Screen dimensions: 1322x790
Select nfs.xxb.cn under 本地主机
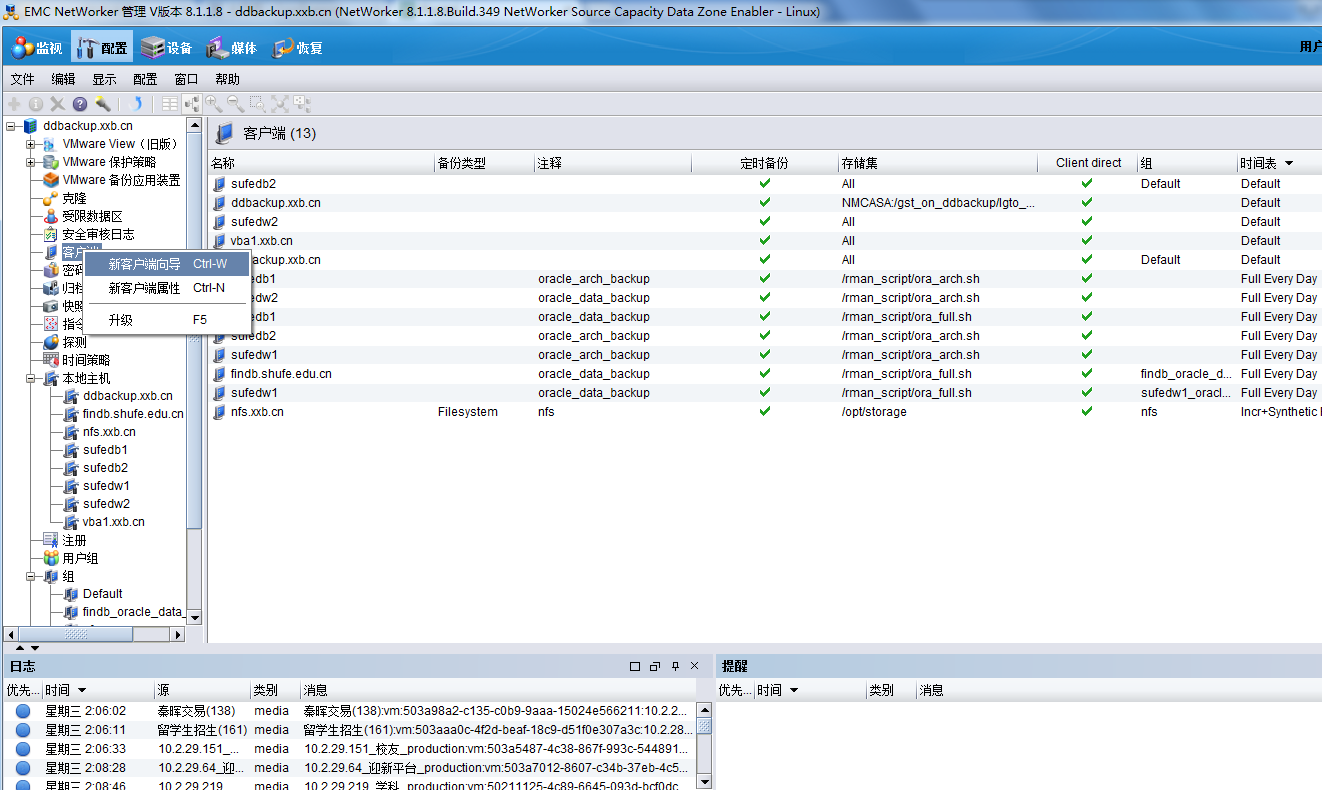(109, 432)
